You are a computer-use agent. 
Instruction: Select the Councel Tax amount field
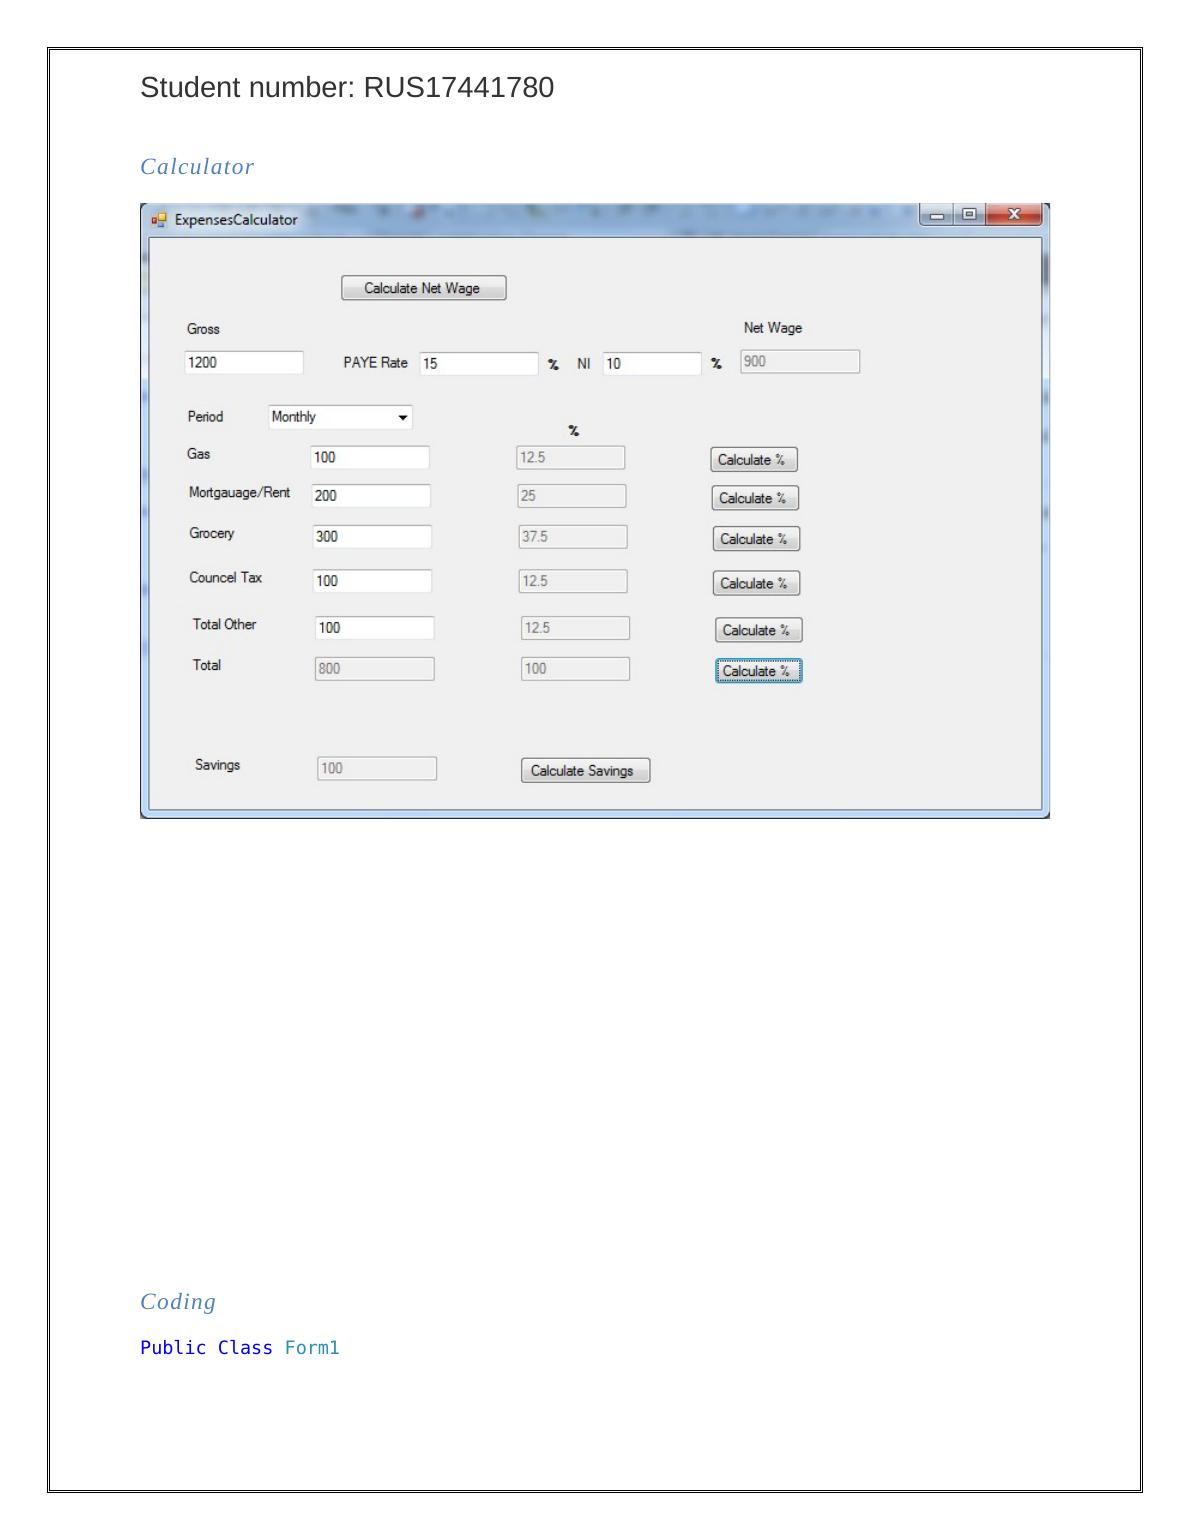click(x=371, y=581)
